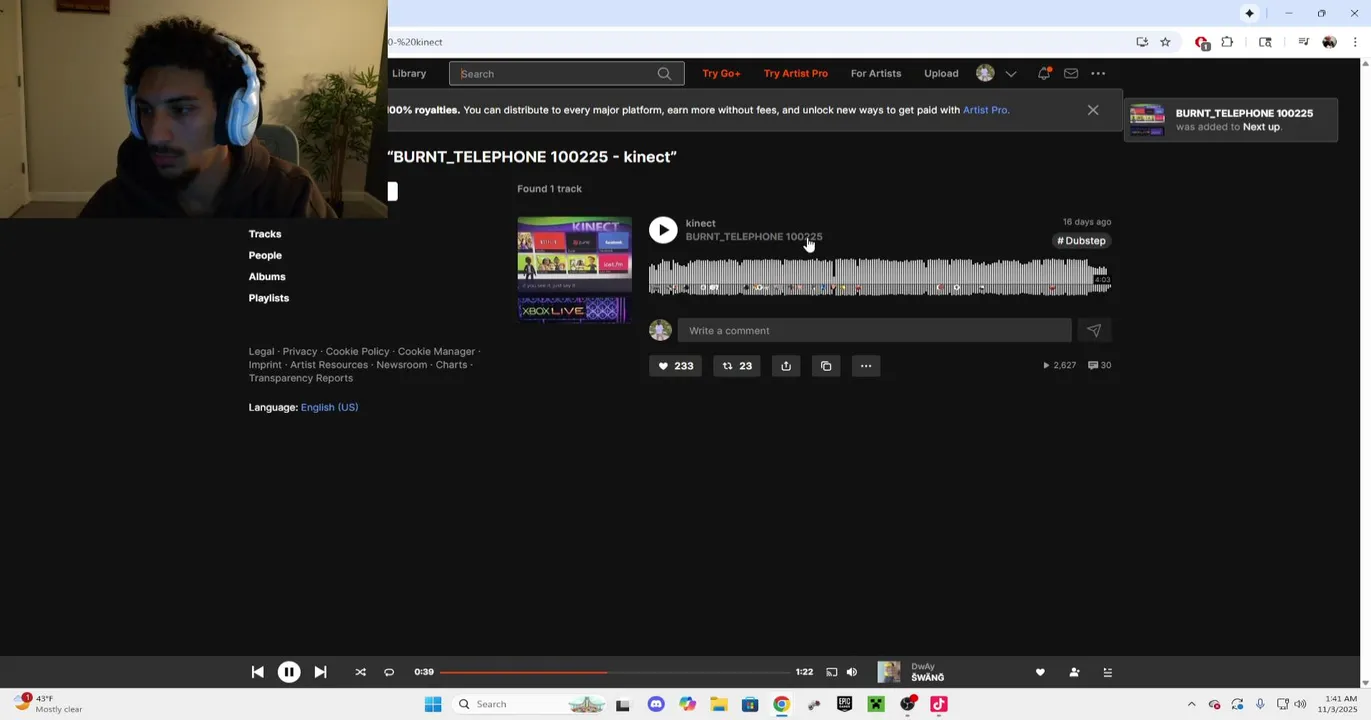1371x720 pixels.
Task: Change language English (US)
Action: click(x=329, y=407)
